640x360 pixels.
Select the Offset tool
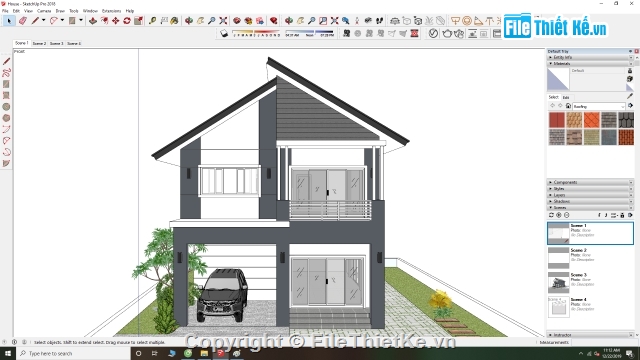105,20
